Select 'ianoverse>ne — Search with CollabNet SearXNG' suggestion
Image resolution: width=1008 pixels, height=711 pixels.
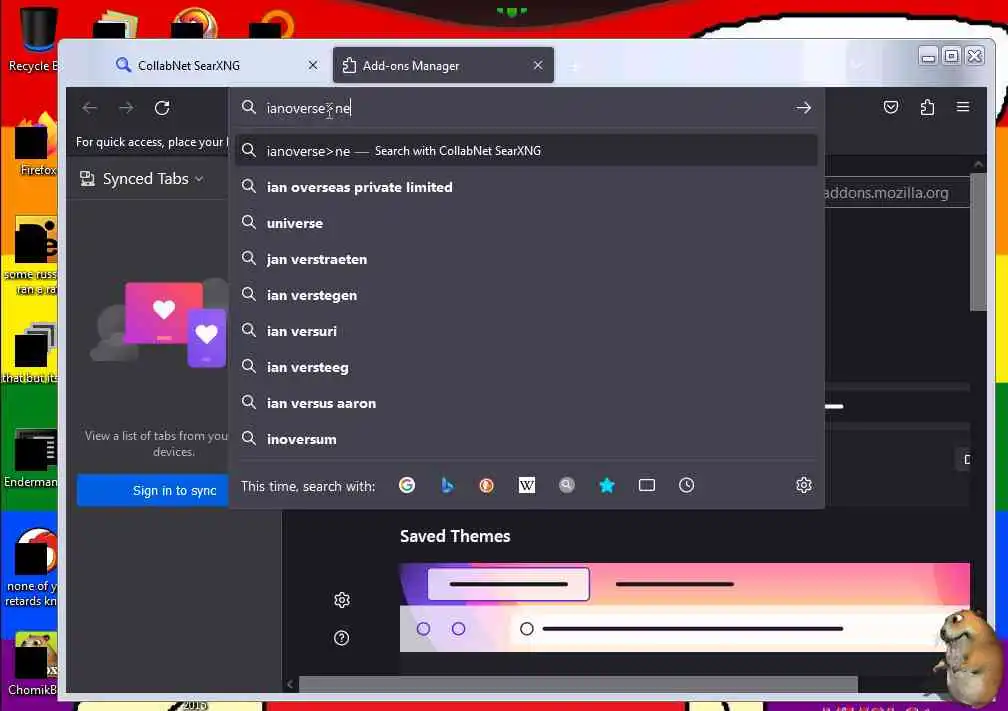pos(526,151)
